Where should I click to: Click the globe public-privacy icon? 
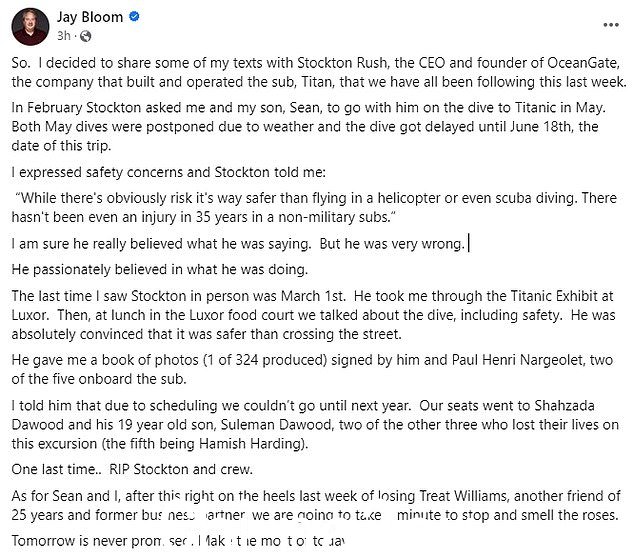[85, 36]
